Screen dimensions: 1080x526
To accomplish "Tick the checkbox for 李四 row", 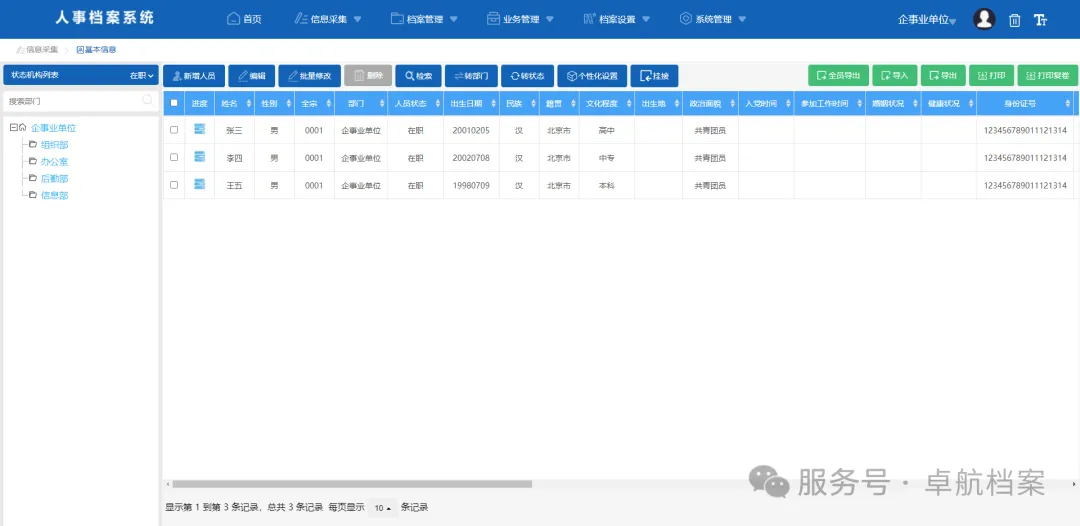I will 174,157.
